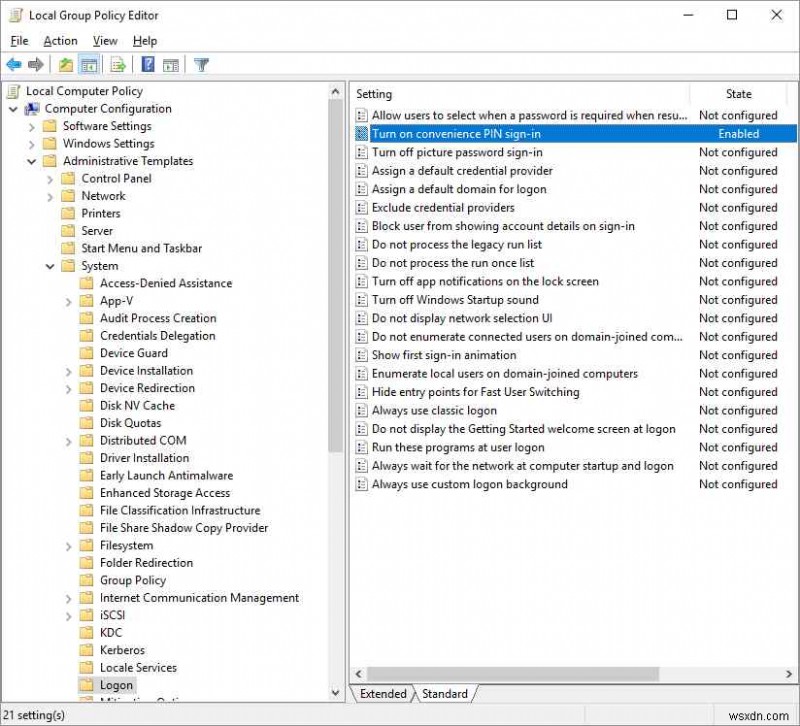Screen dimensions: 800x726
Task: Click the Export List toolbar icon
Action: point(116,64)
